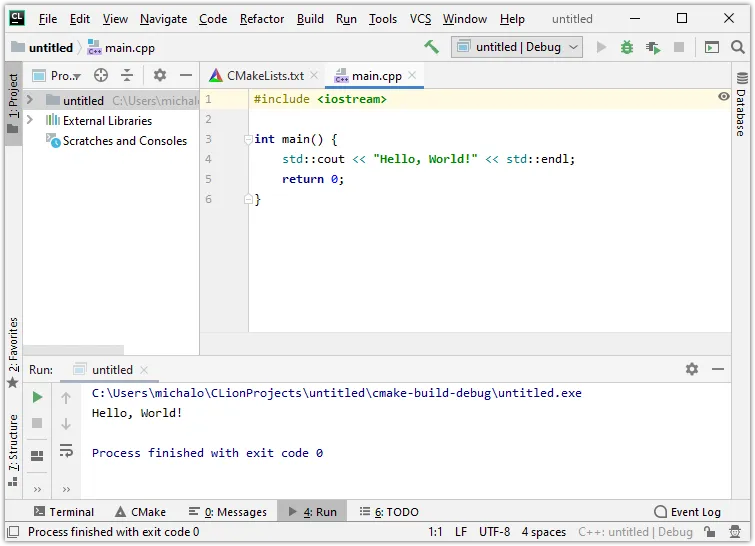Open the VCS menu
Image resolution: width=755 pixels, height=546 pixels.
(x=420, y=19)
